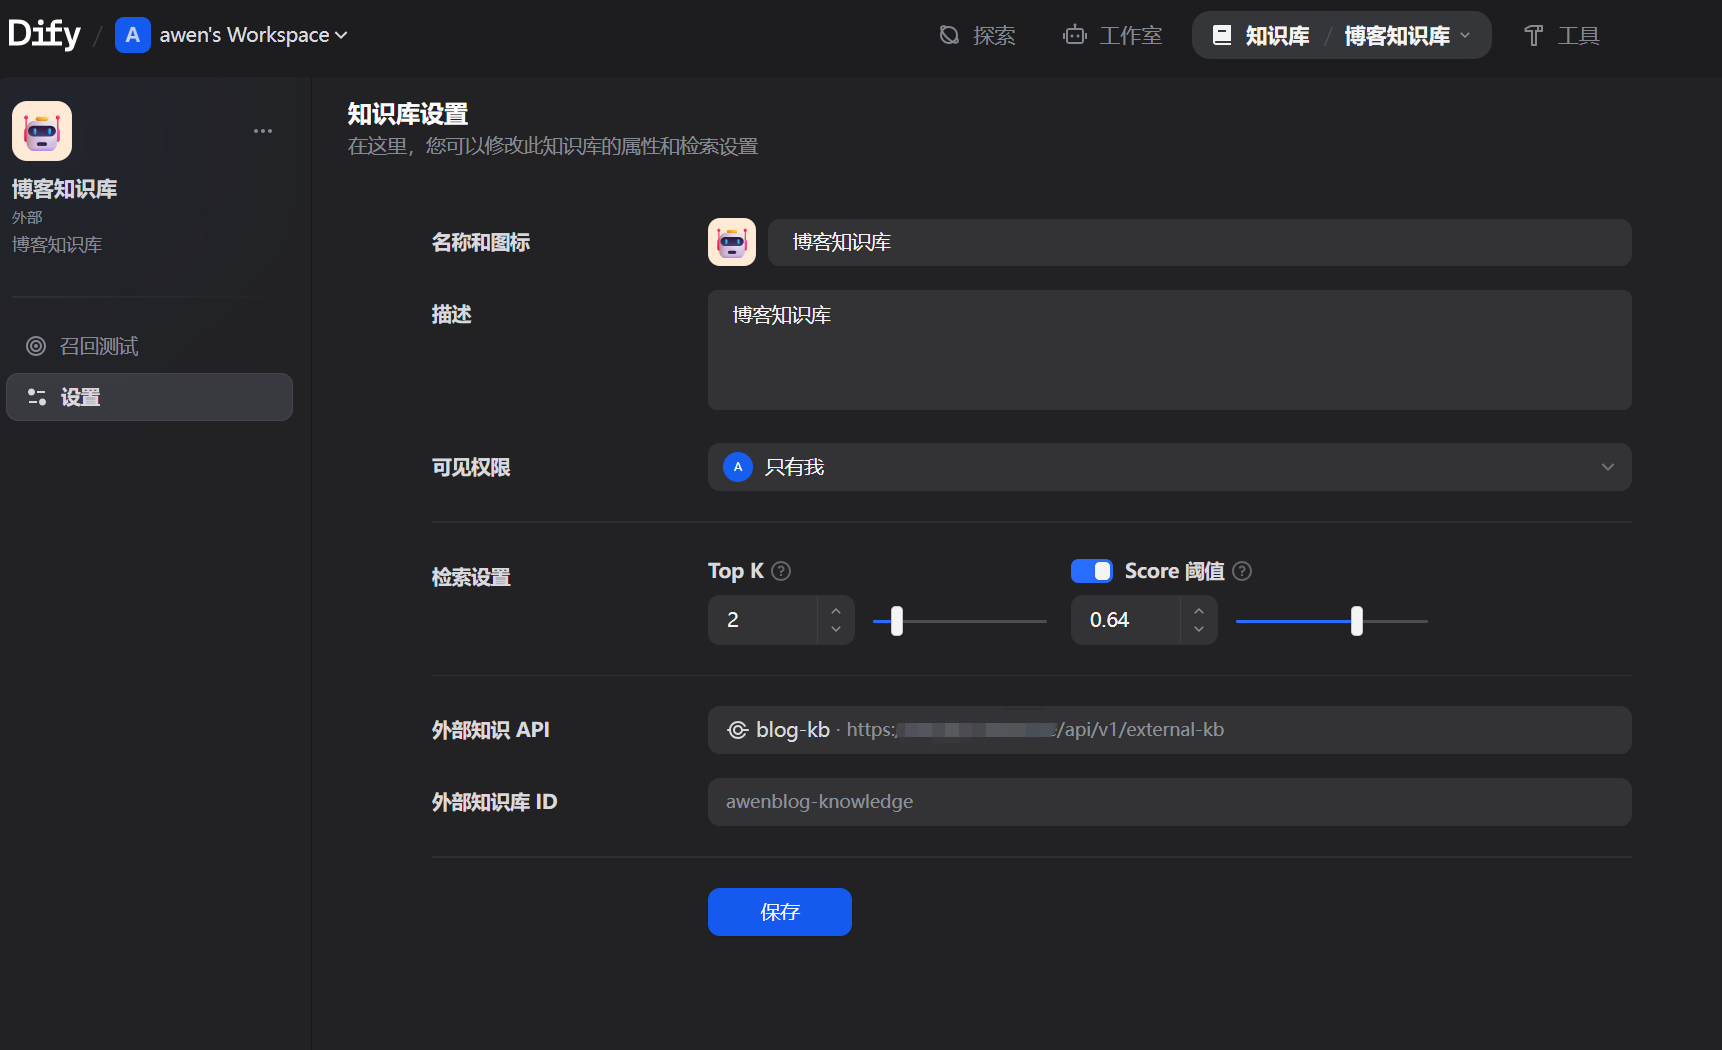Click the blog-kb external knowledge API entry
The image size is (1722, 1050).
(x=1168, y=729)
